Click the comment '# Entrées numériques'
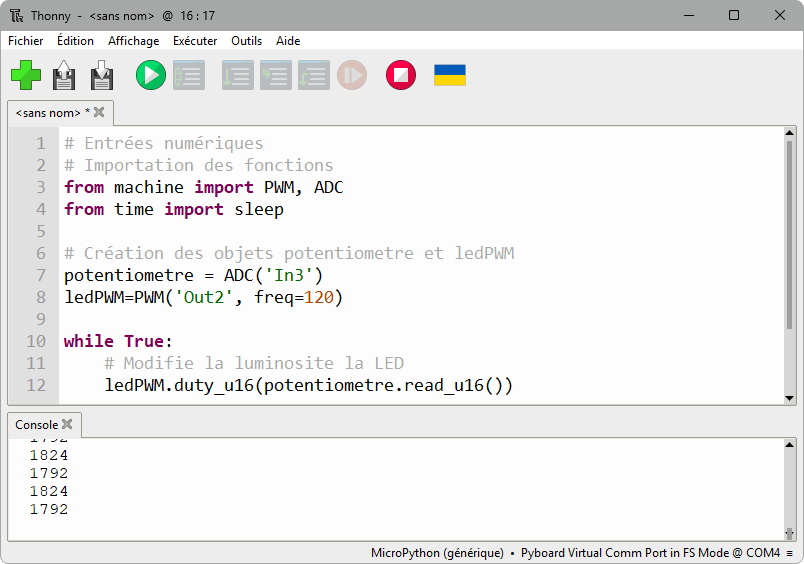This screenshot has width=804, height=564. pos(164,143)
